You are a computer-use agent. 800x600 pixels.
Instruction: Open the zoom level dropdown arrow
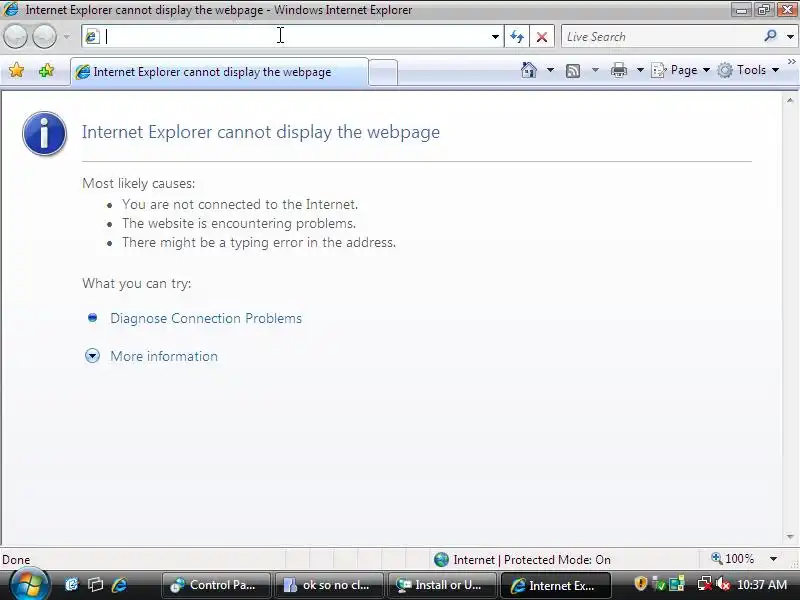pos(773,559)
